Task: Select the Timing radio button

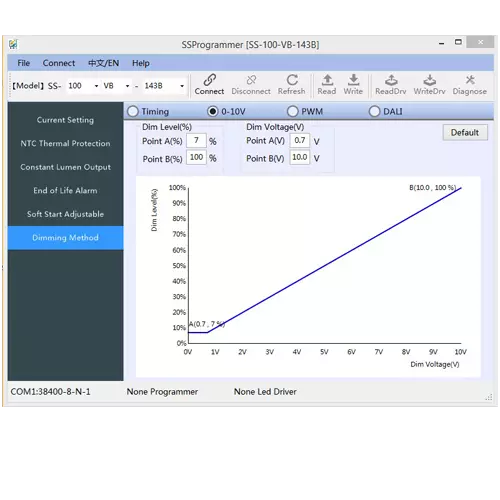Action: point(133,111)
